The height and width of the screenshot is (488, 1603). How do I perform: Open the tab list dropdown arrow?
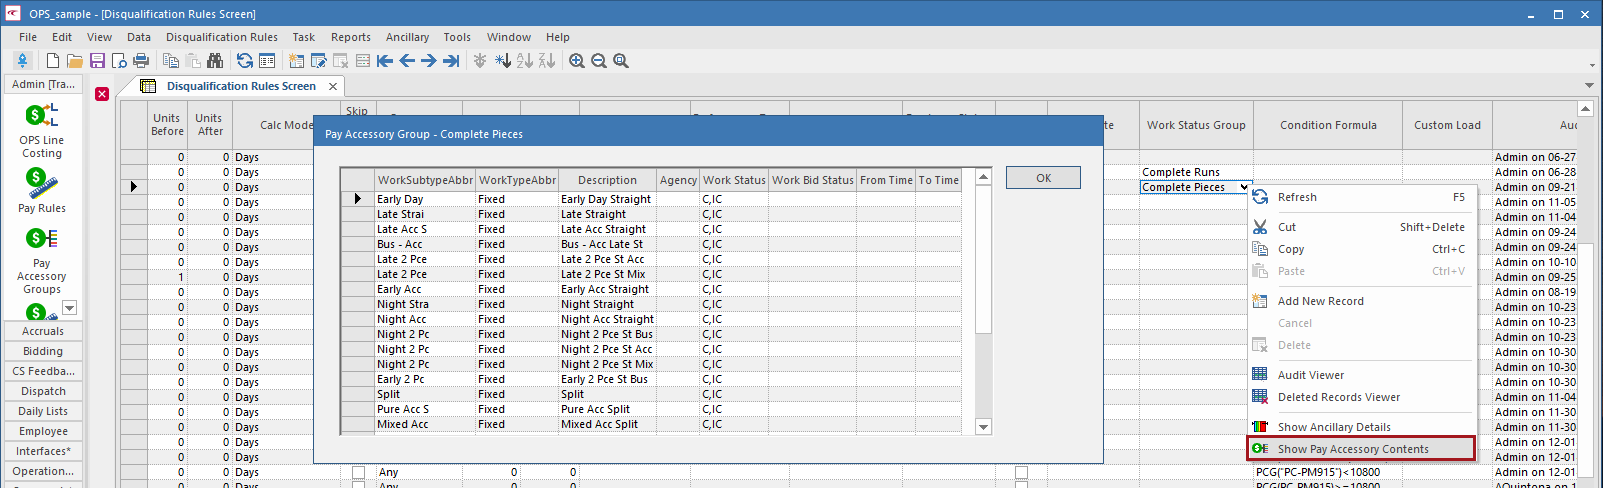(1589, 85)
